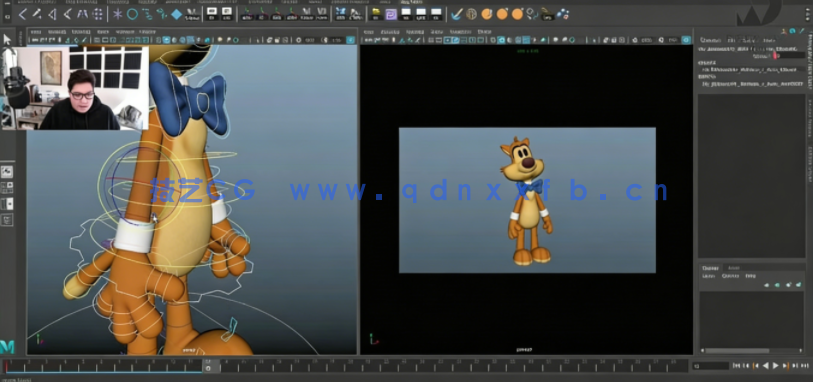Click the second orange sphere shelf icon
The height and width of the screenshot is (382, 813).
pyautogui.click(x=502, y=14)
